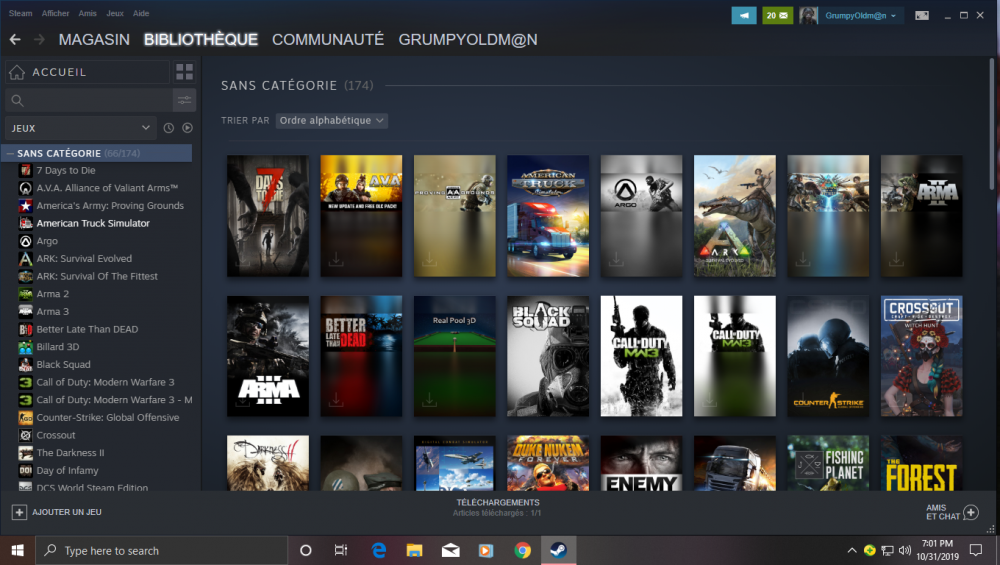This screenshot has width=1000, height=565.
Task: Toggle the collections grid view icon
Action: (184, 72)
